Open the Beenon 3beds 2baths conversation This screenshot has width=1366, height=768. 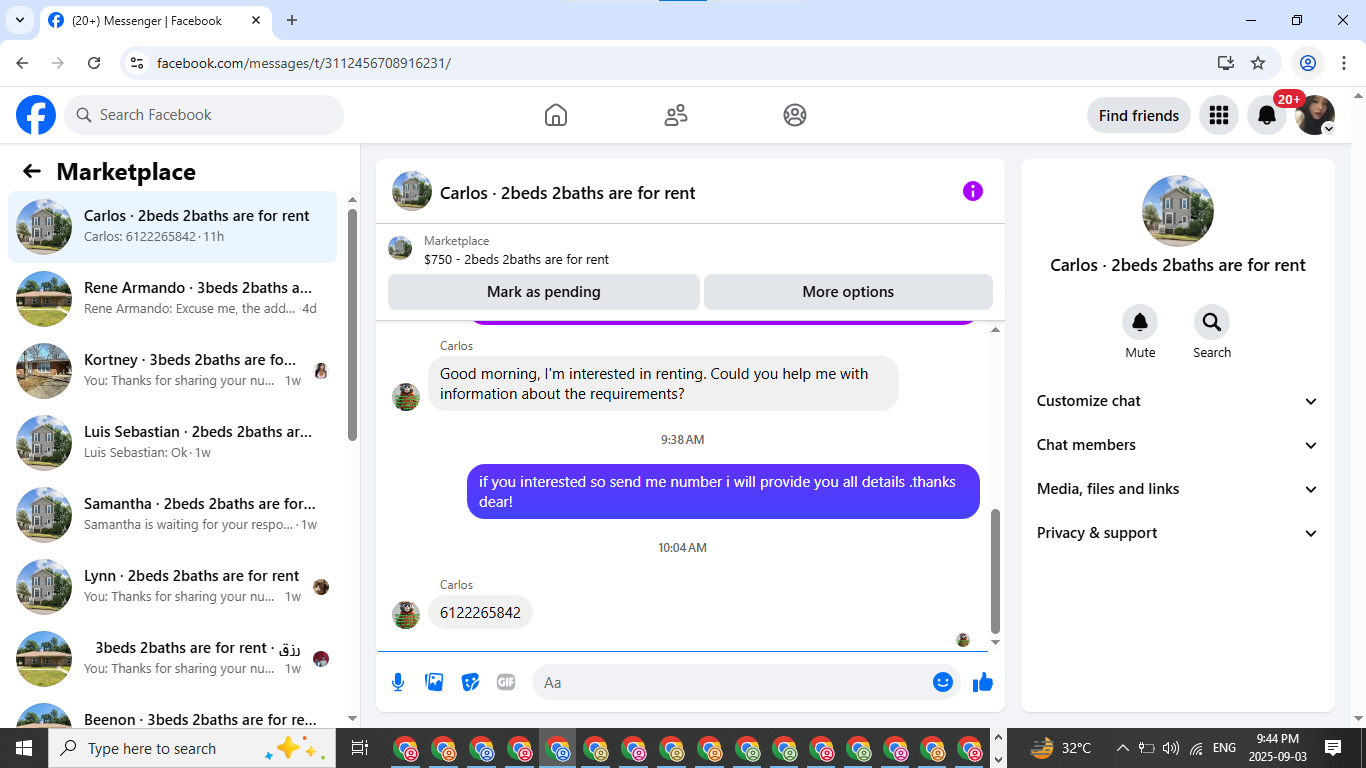pos(173,715)
